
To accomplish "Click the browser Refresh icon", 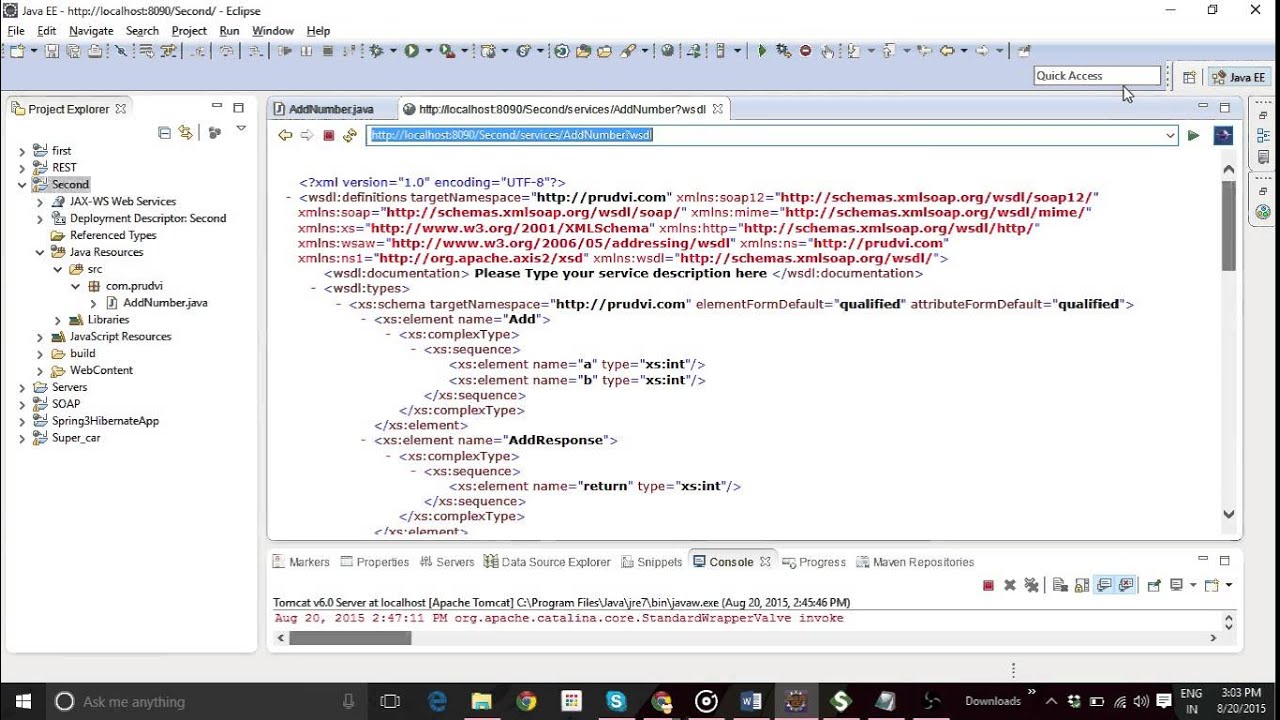I will [x=349, y=135].
